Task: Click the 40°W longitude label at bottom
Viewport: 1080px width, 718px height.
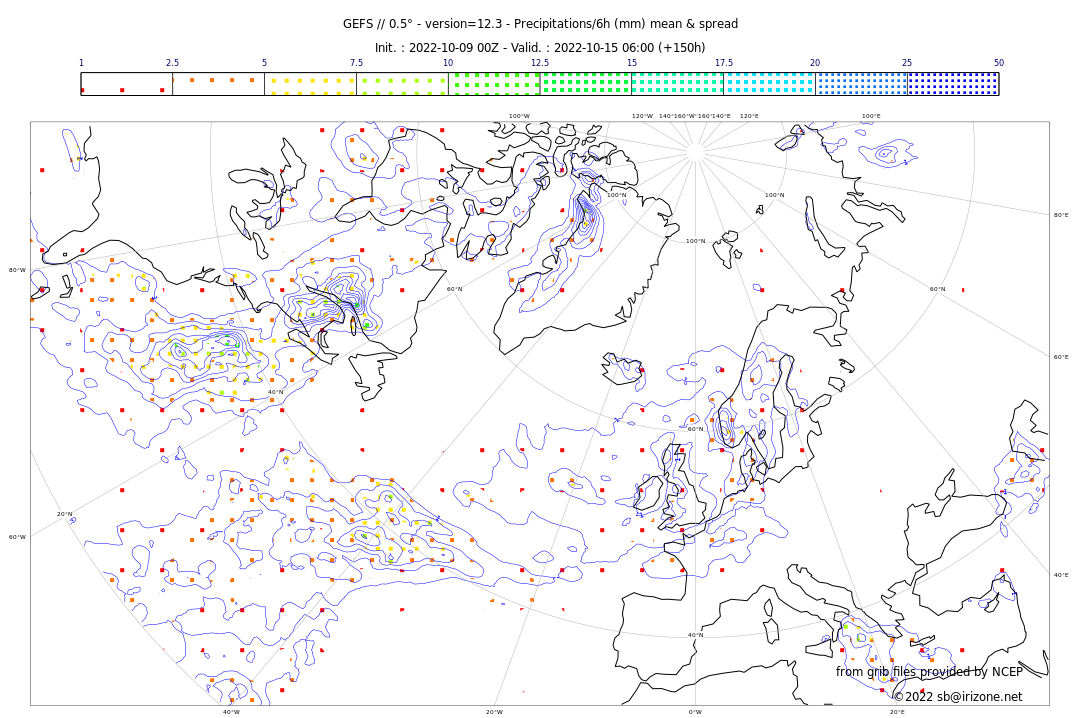Action: coord(231,712)
